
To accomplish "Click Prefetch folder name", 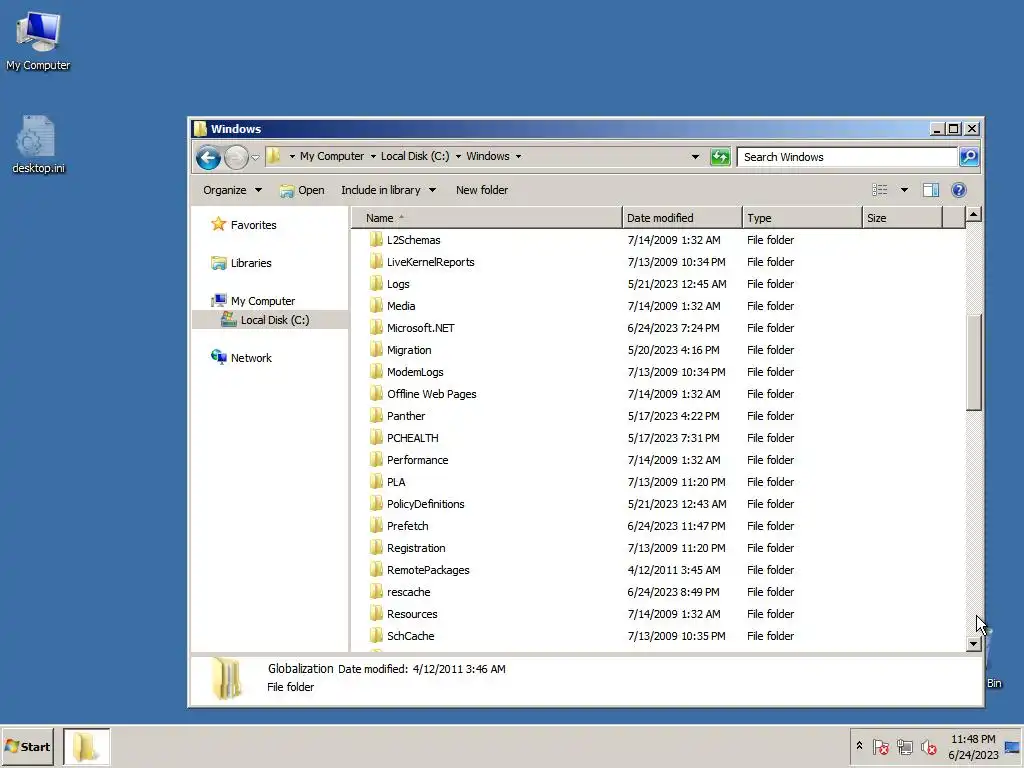I will [x=408, y=526].
